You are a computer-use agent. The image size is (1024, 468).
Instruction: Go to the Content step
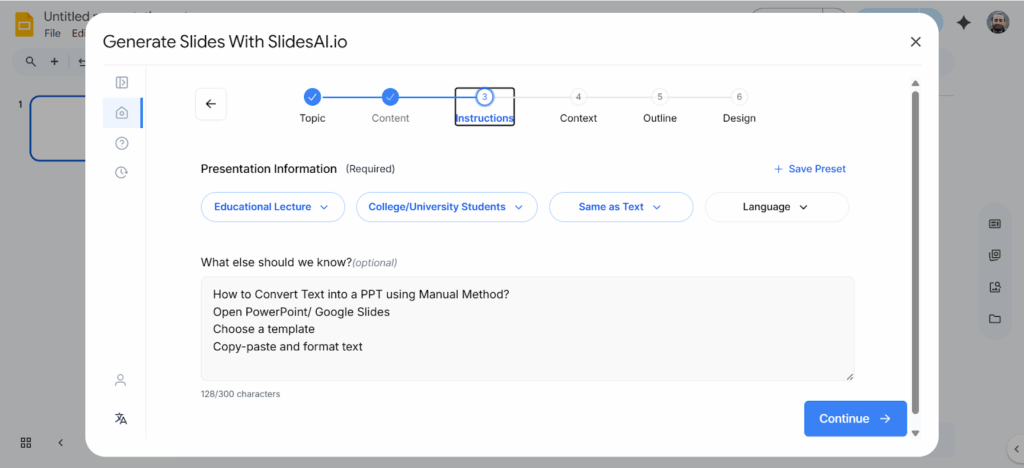tap(390, 97)
